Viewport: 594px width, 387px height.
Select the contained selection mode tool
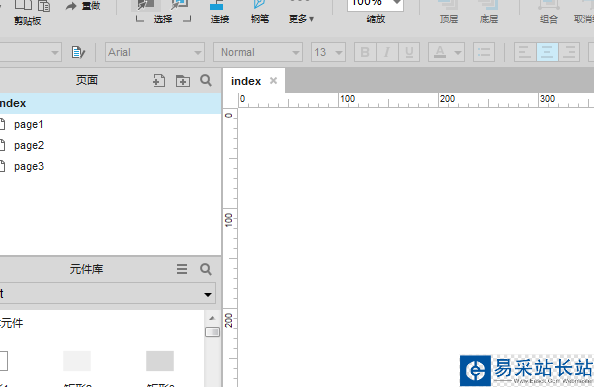click(x=179, y=5)
